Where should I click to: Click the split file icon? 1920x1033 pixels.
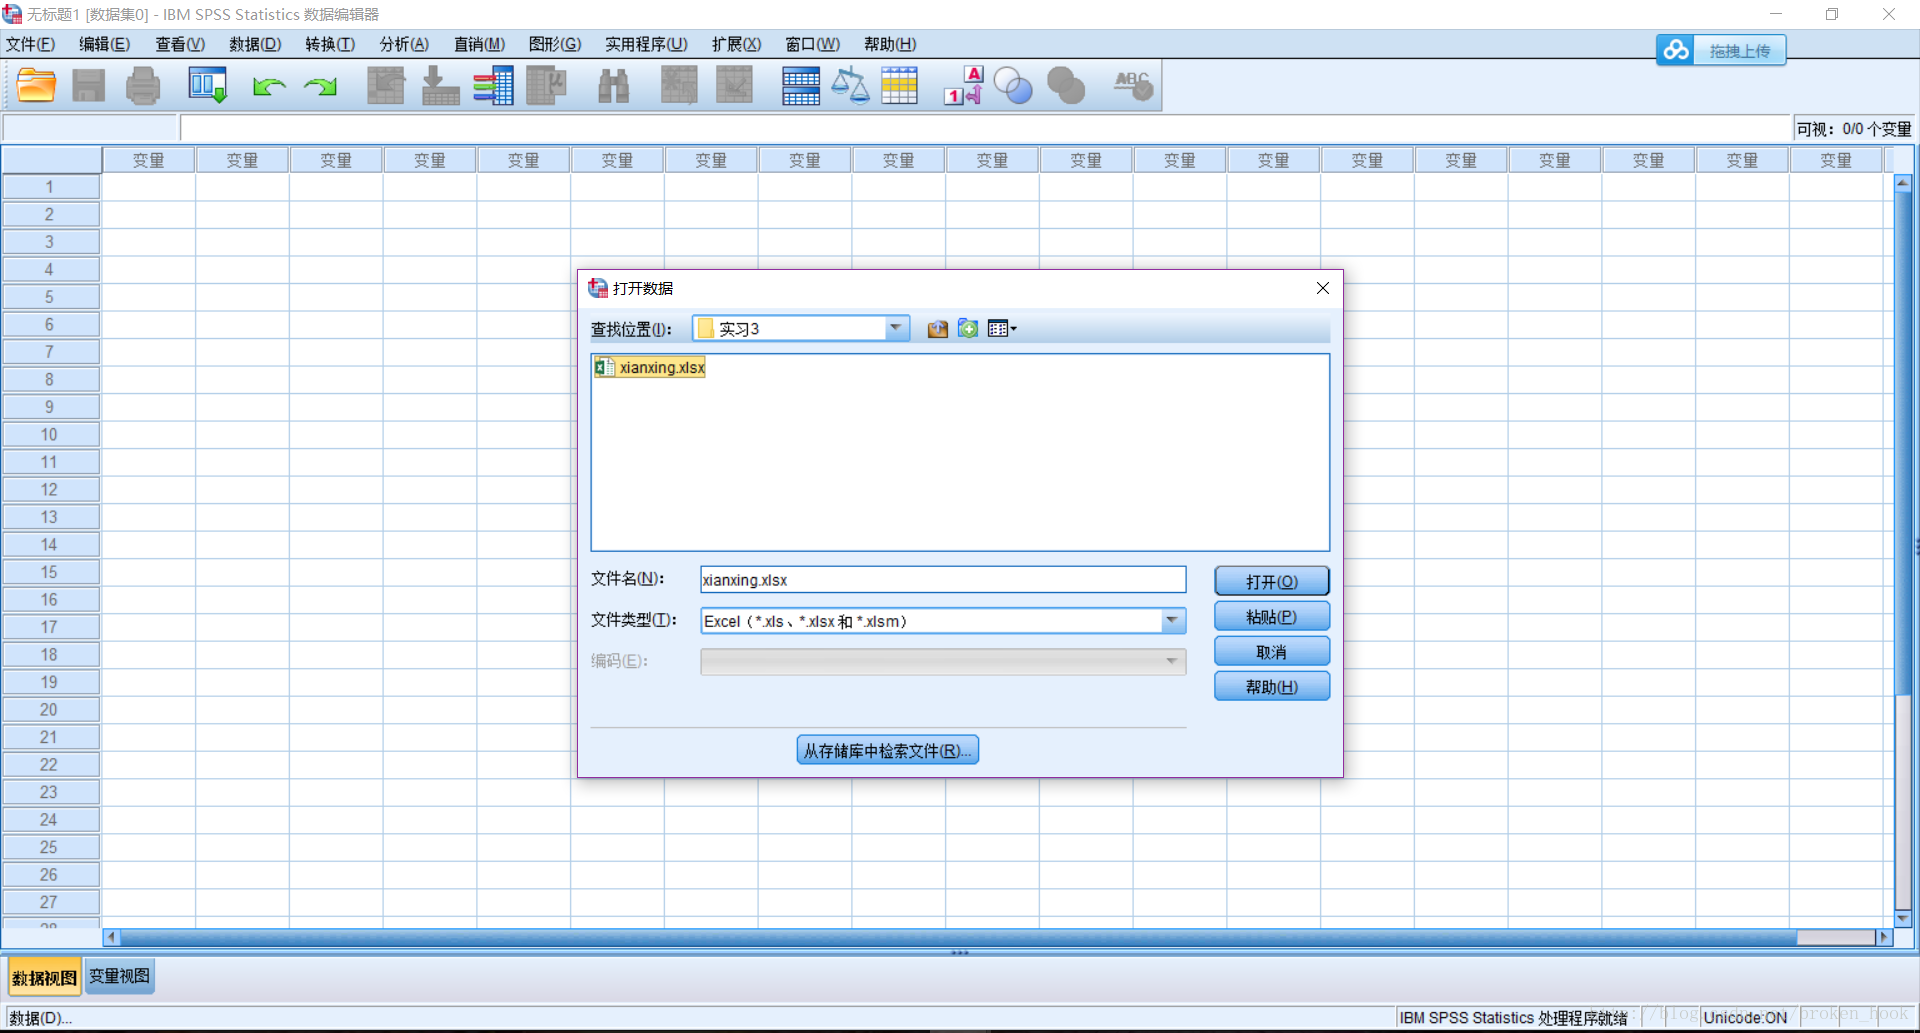tap(801, 86)
